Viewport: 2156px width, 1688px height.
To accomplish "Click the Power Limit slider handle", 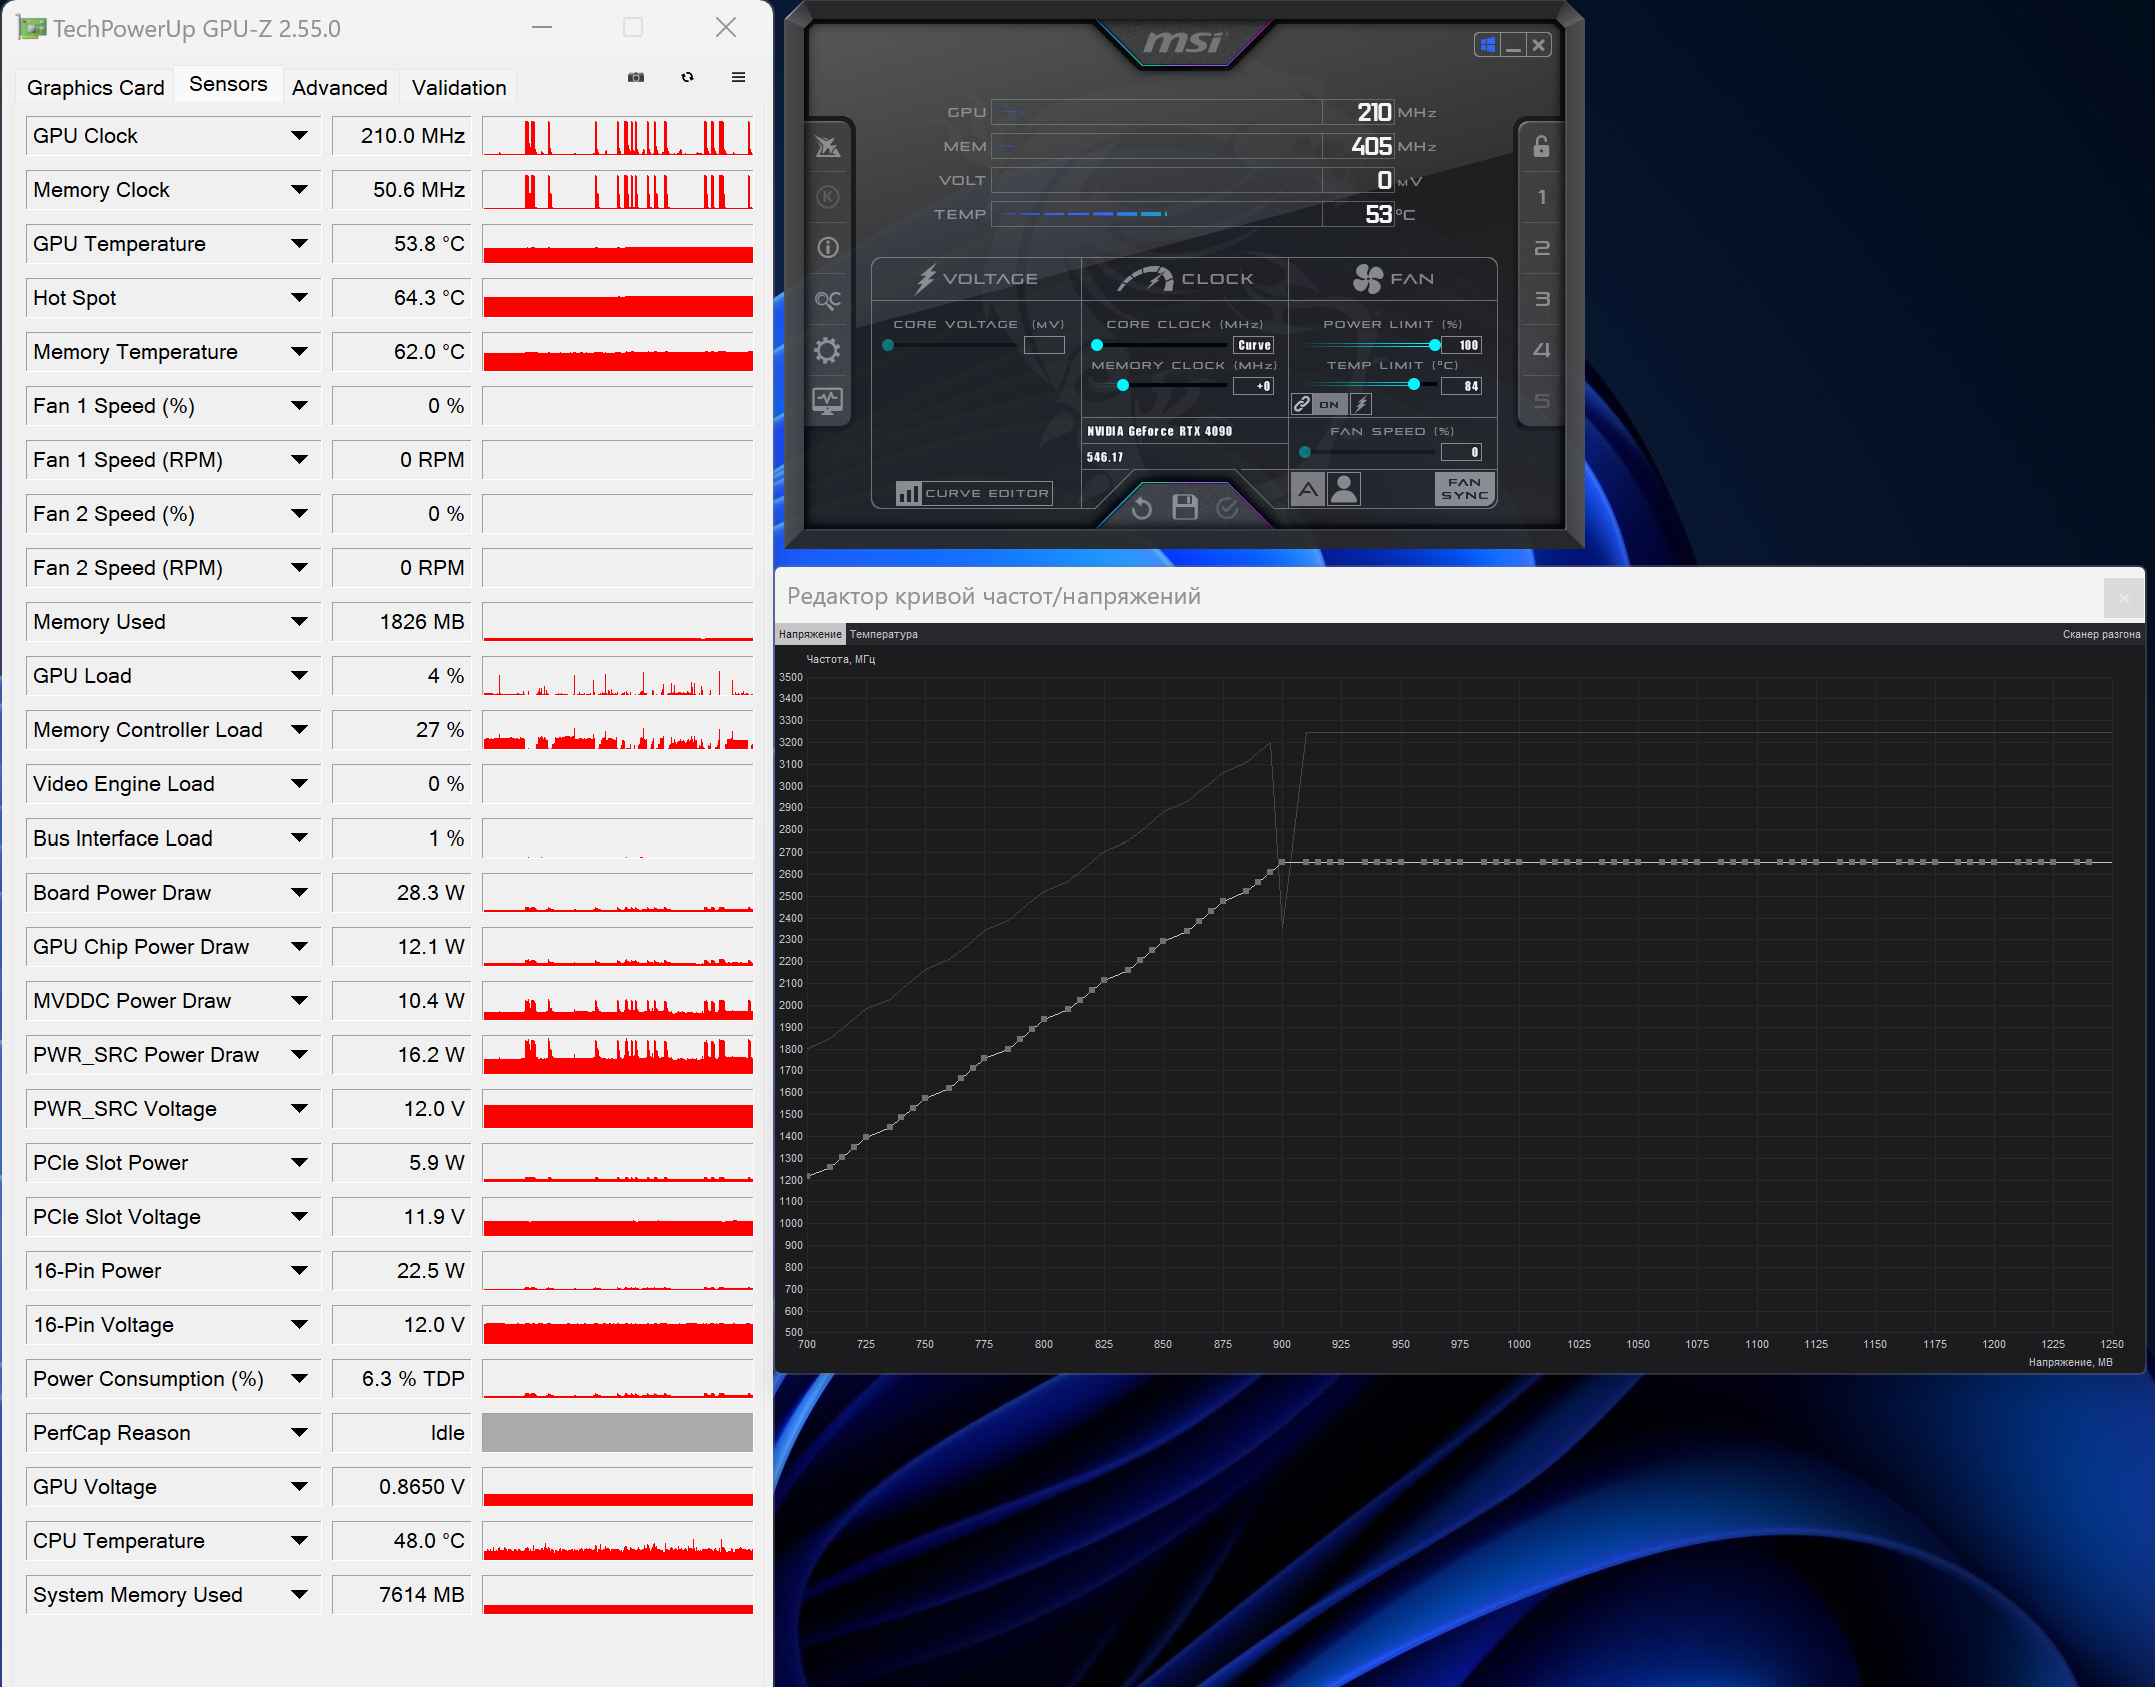I will pos(1435,345).
